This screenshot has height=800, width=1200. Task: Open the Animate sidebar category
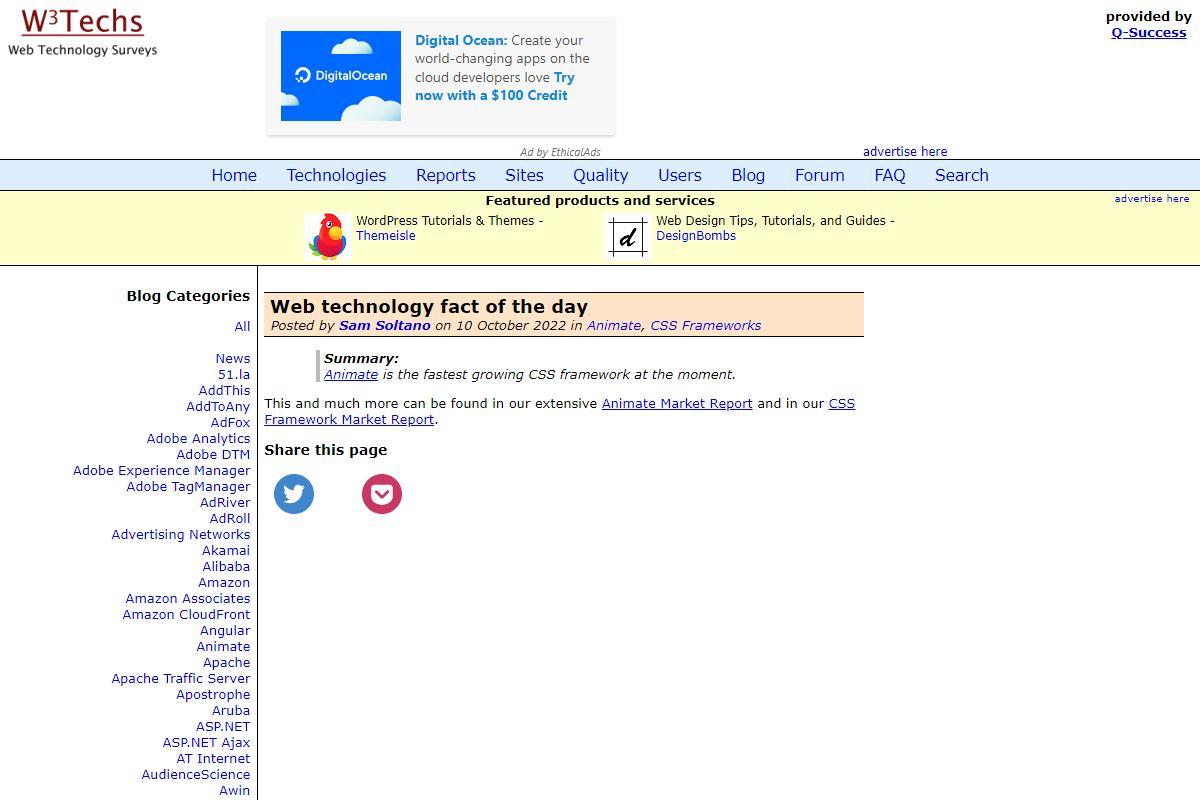(224, 646)
